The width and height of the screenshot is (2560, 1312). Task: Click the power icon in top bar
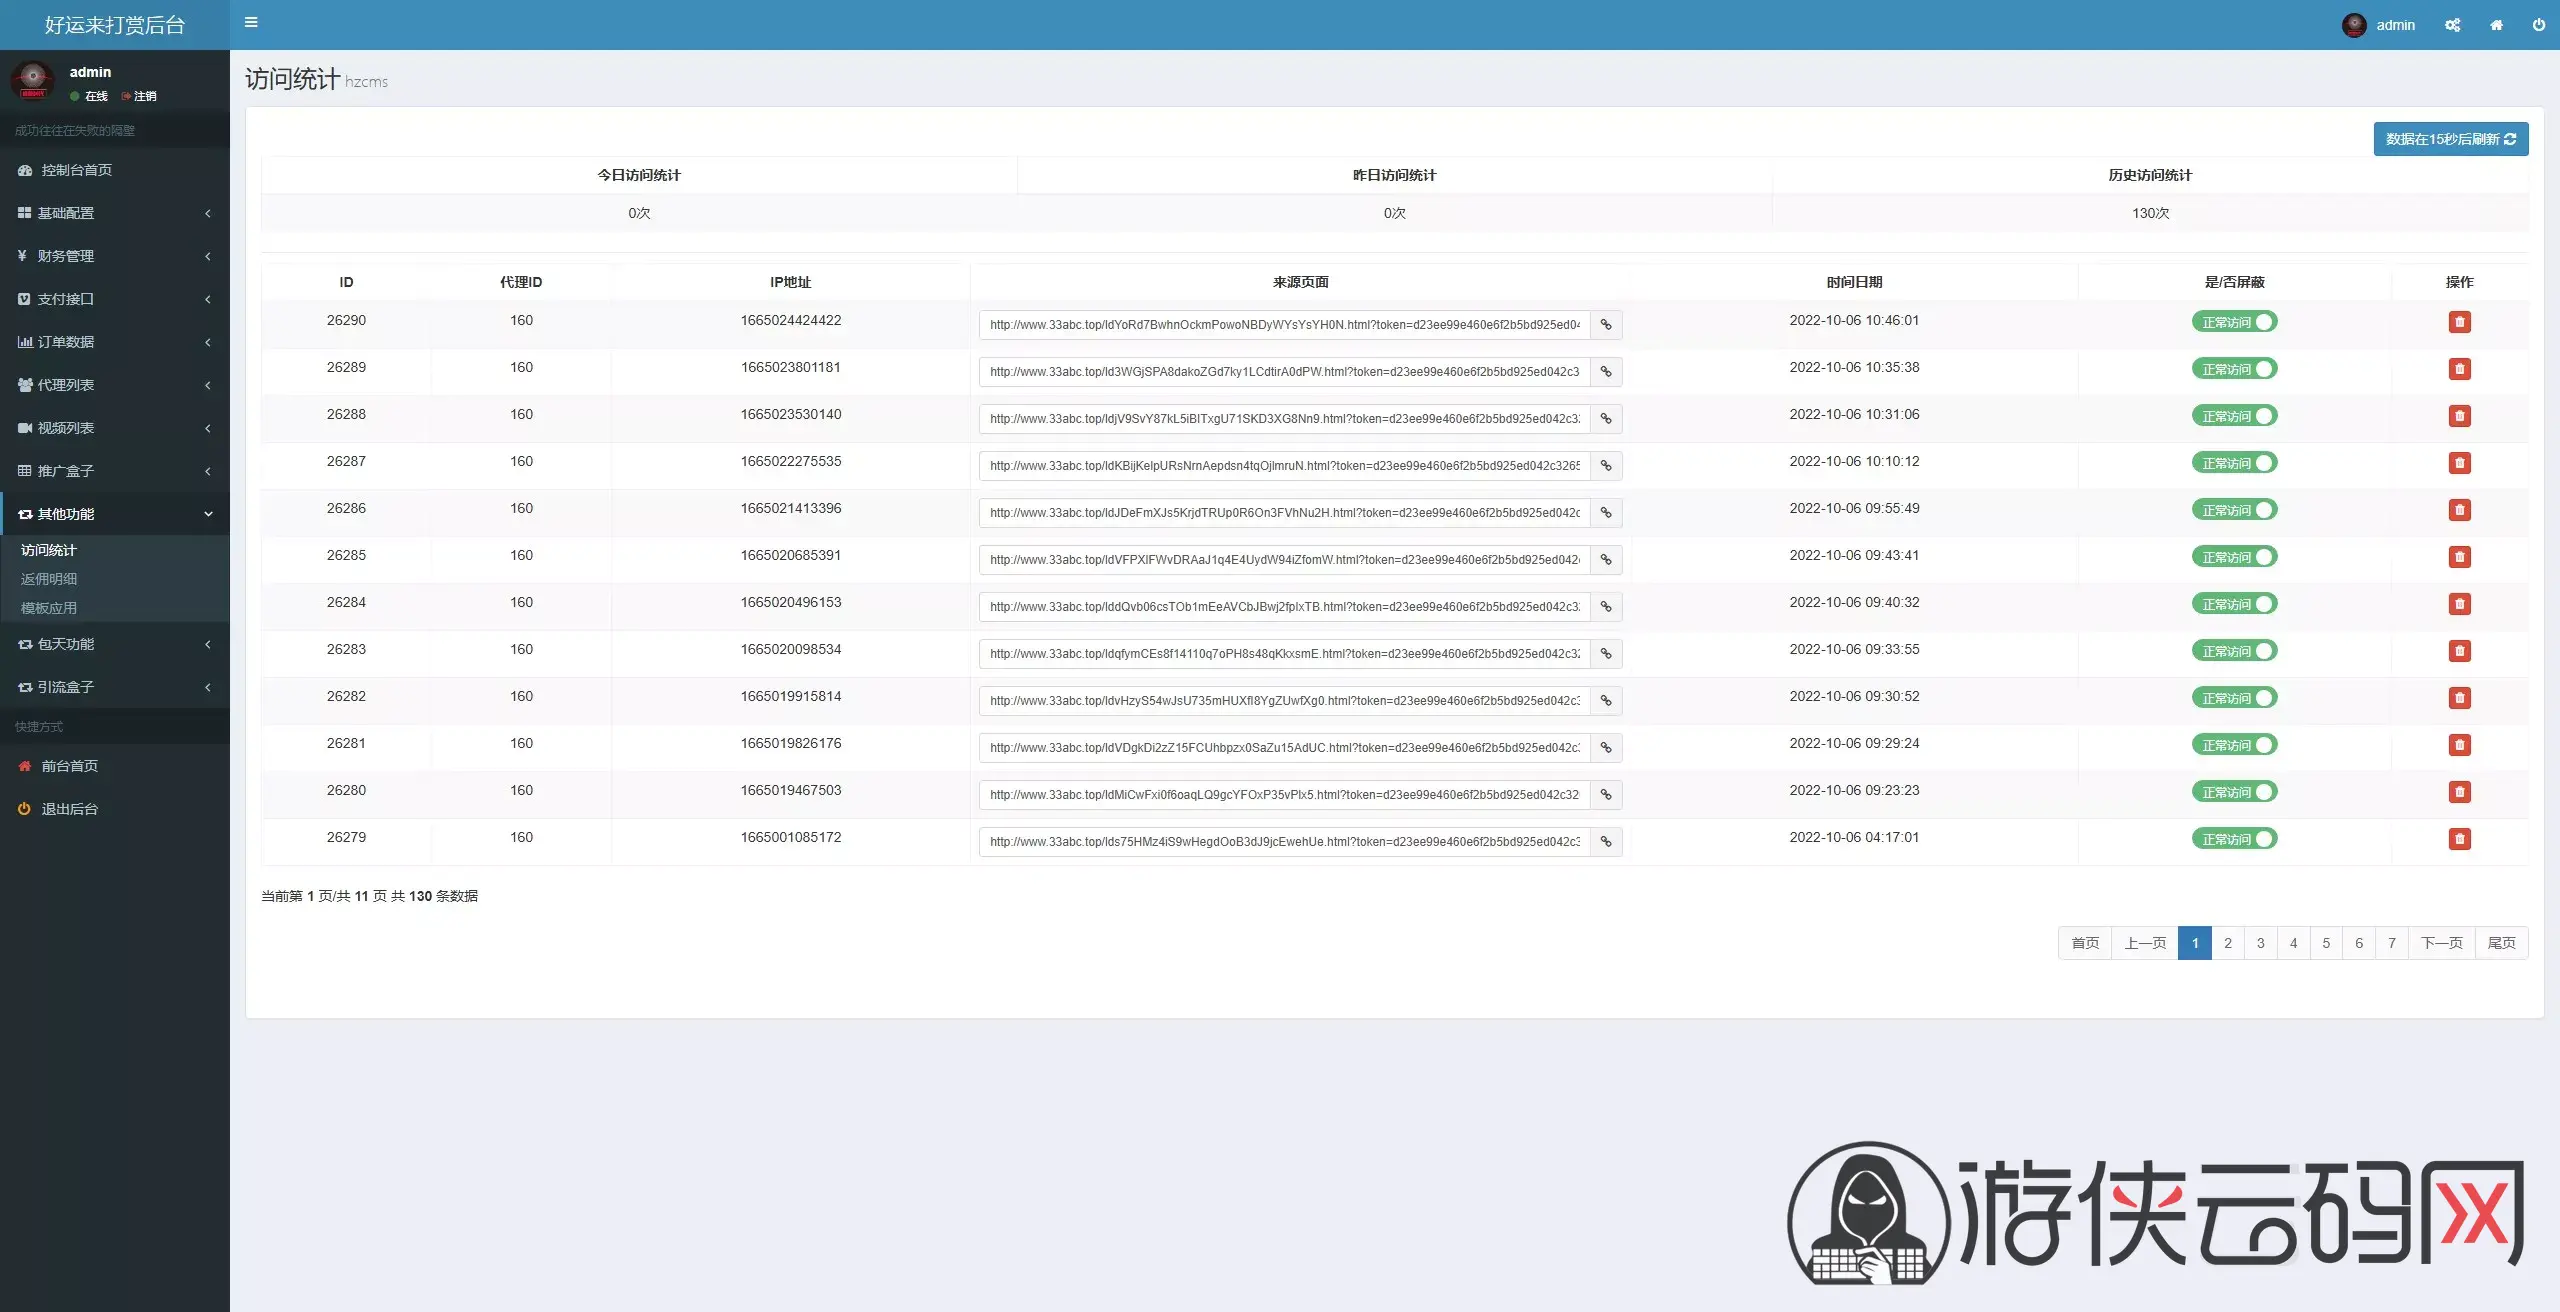[2538, 25]
